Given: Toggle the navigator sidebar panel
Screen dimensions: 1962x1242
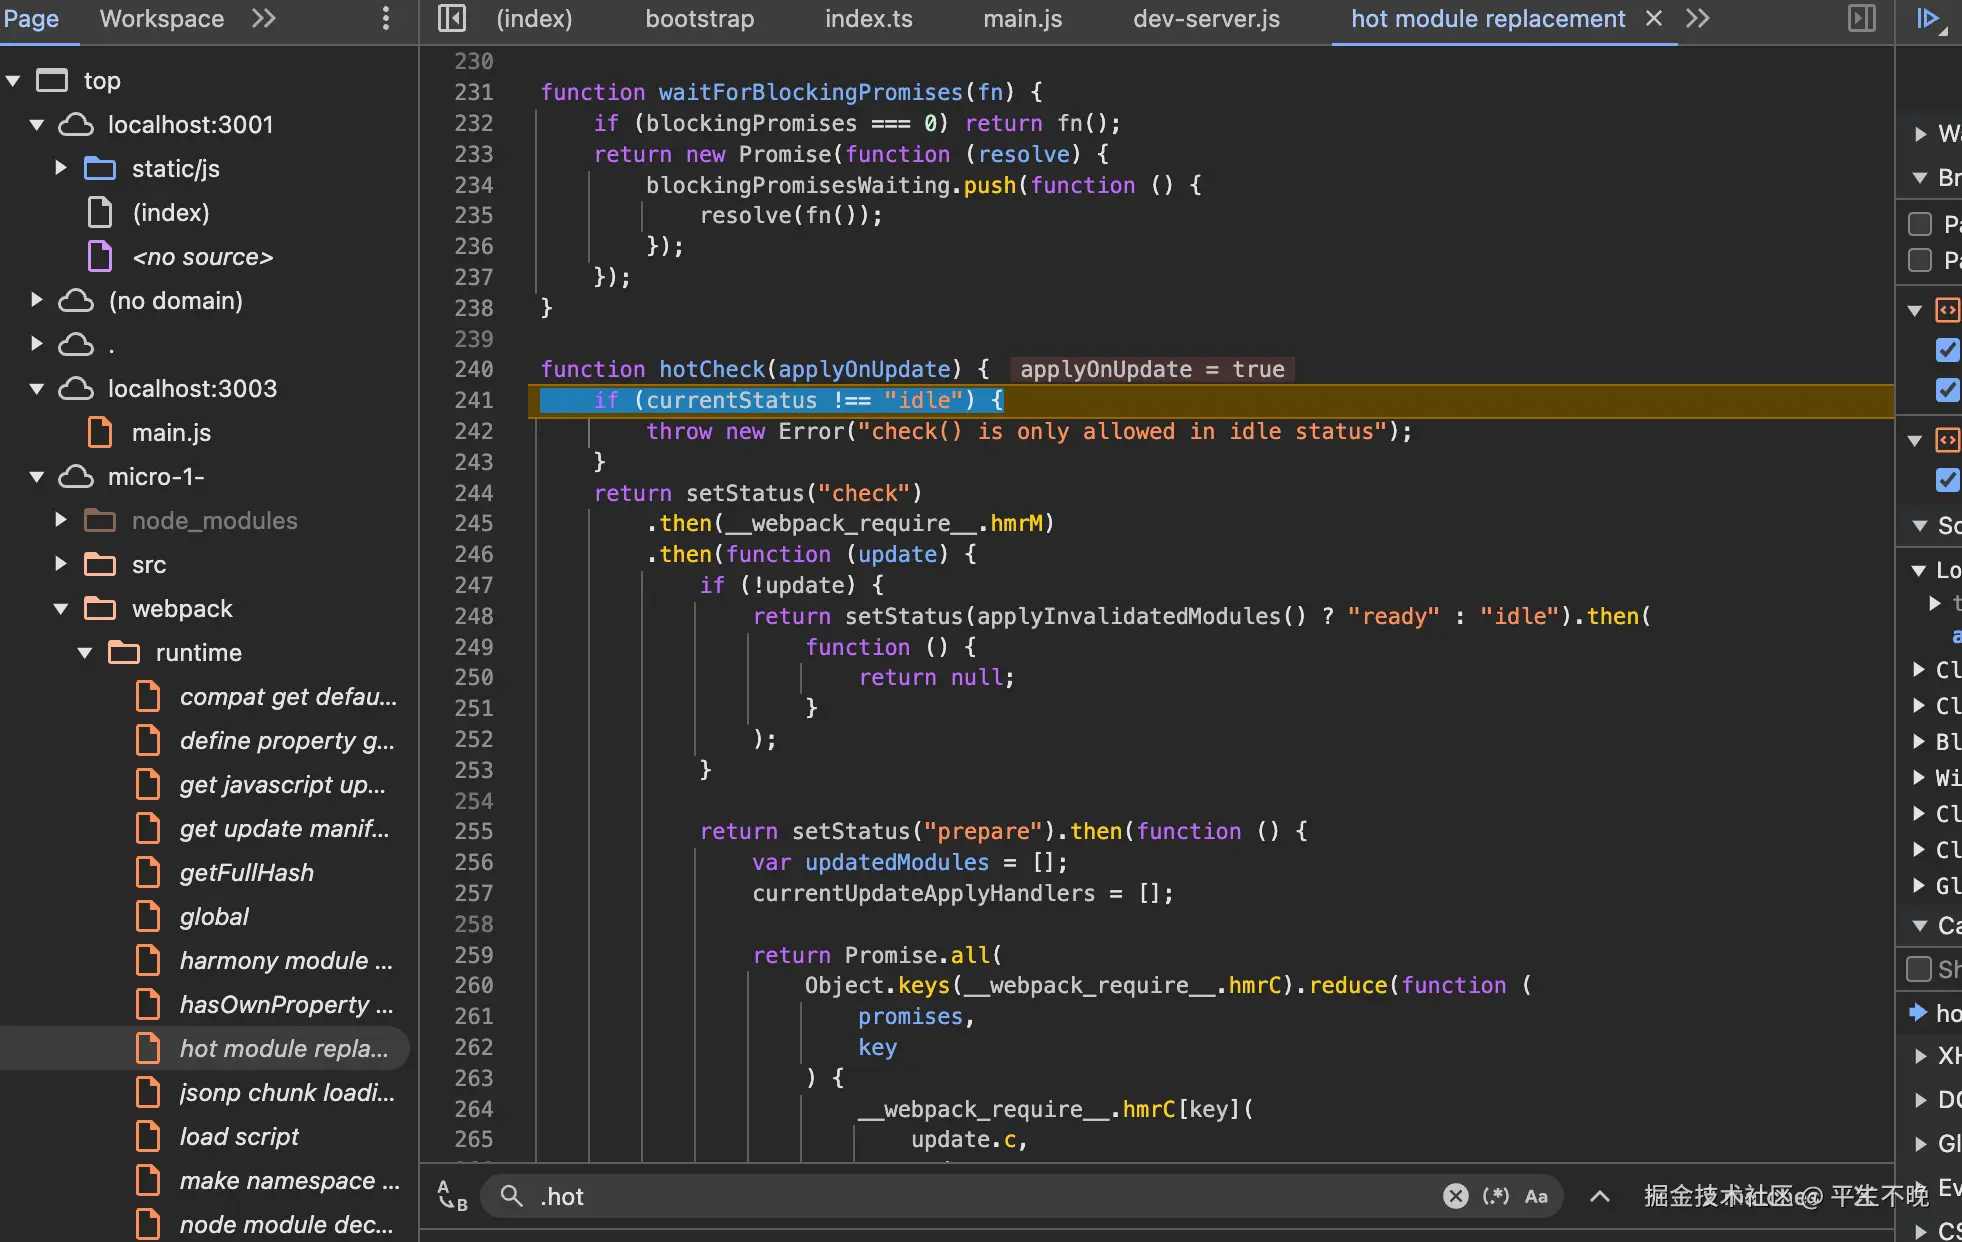Looking at the screenshot, I should pyautogui.click(x=452, y=18).
